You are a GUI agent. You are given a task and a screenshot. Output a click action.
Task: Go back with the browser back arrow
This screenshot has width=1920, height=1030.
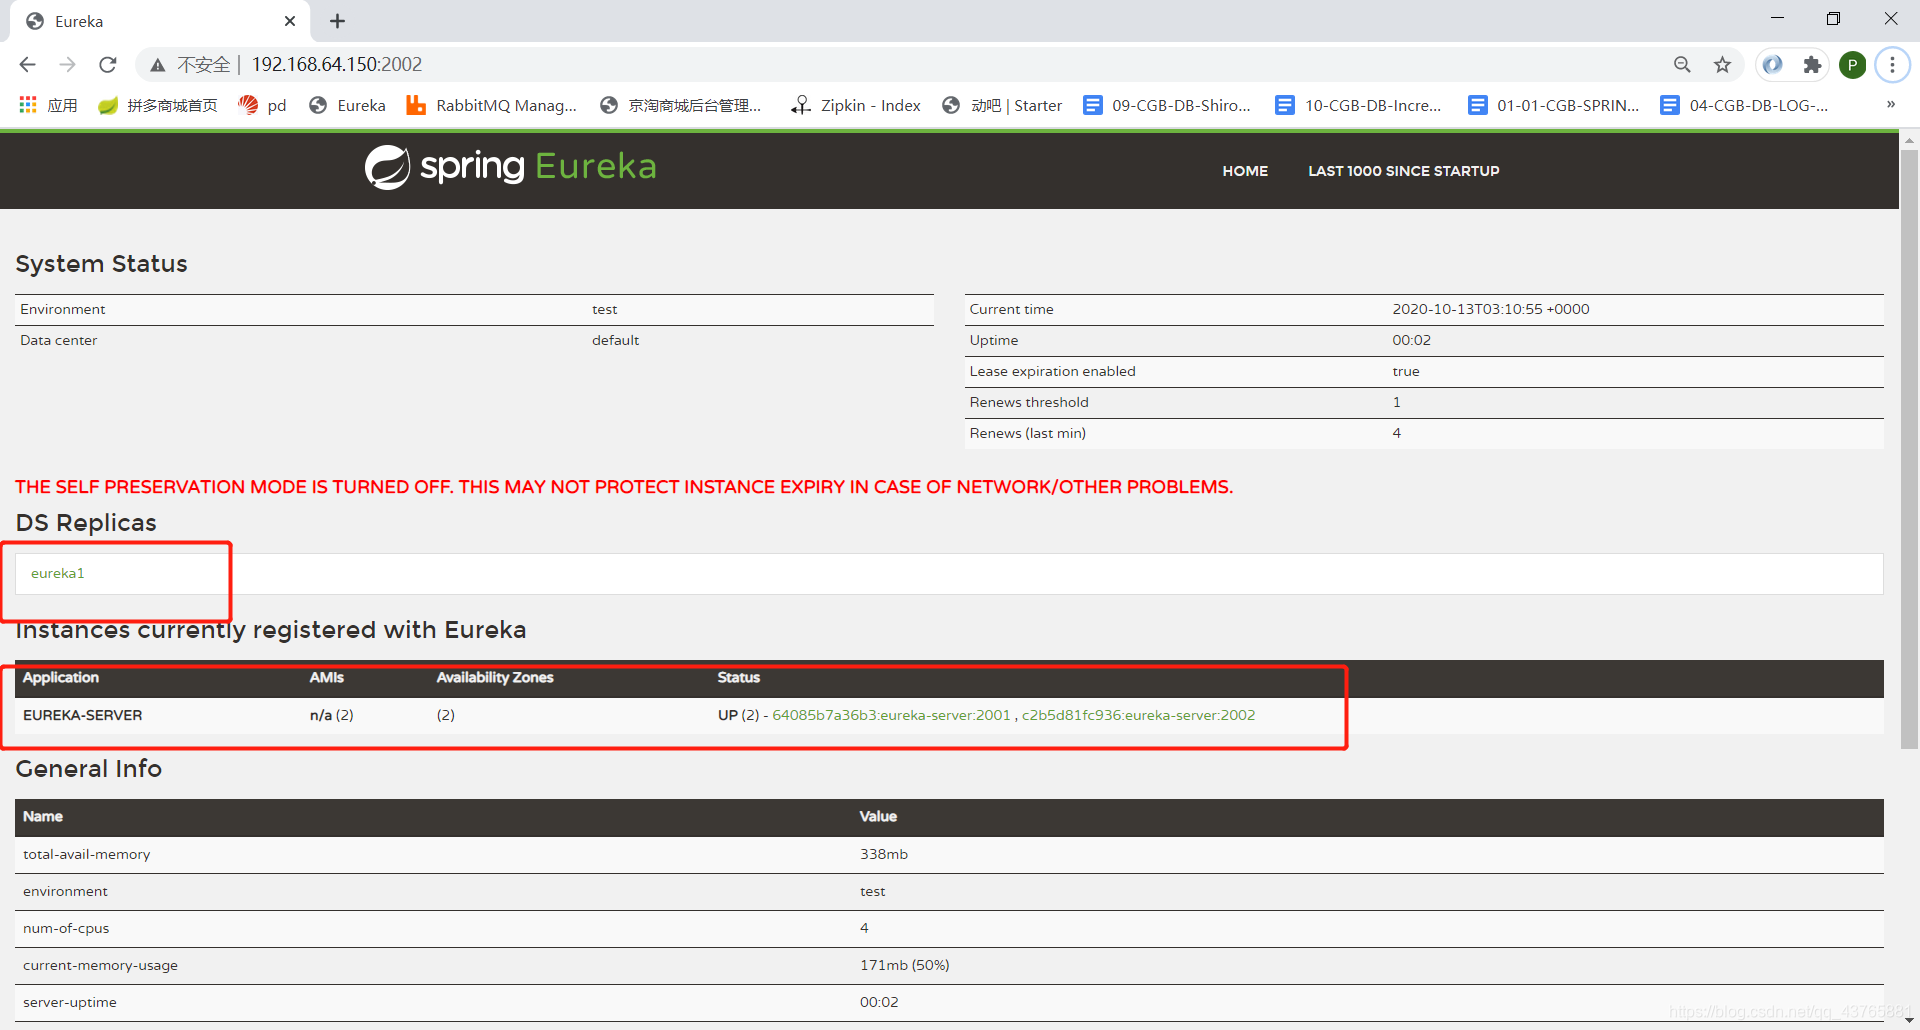(27, 65)
